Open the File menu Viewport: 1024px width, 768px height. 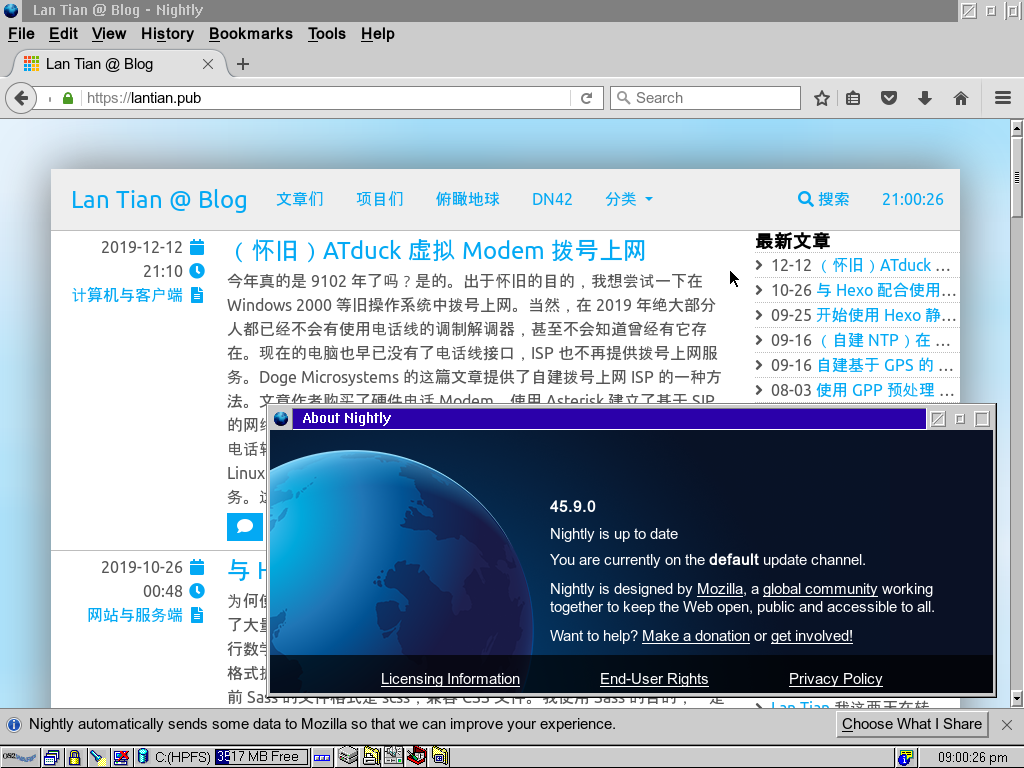pyautogui.click(x=21, y=34)
